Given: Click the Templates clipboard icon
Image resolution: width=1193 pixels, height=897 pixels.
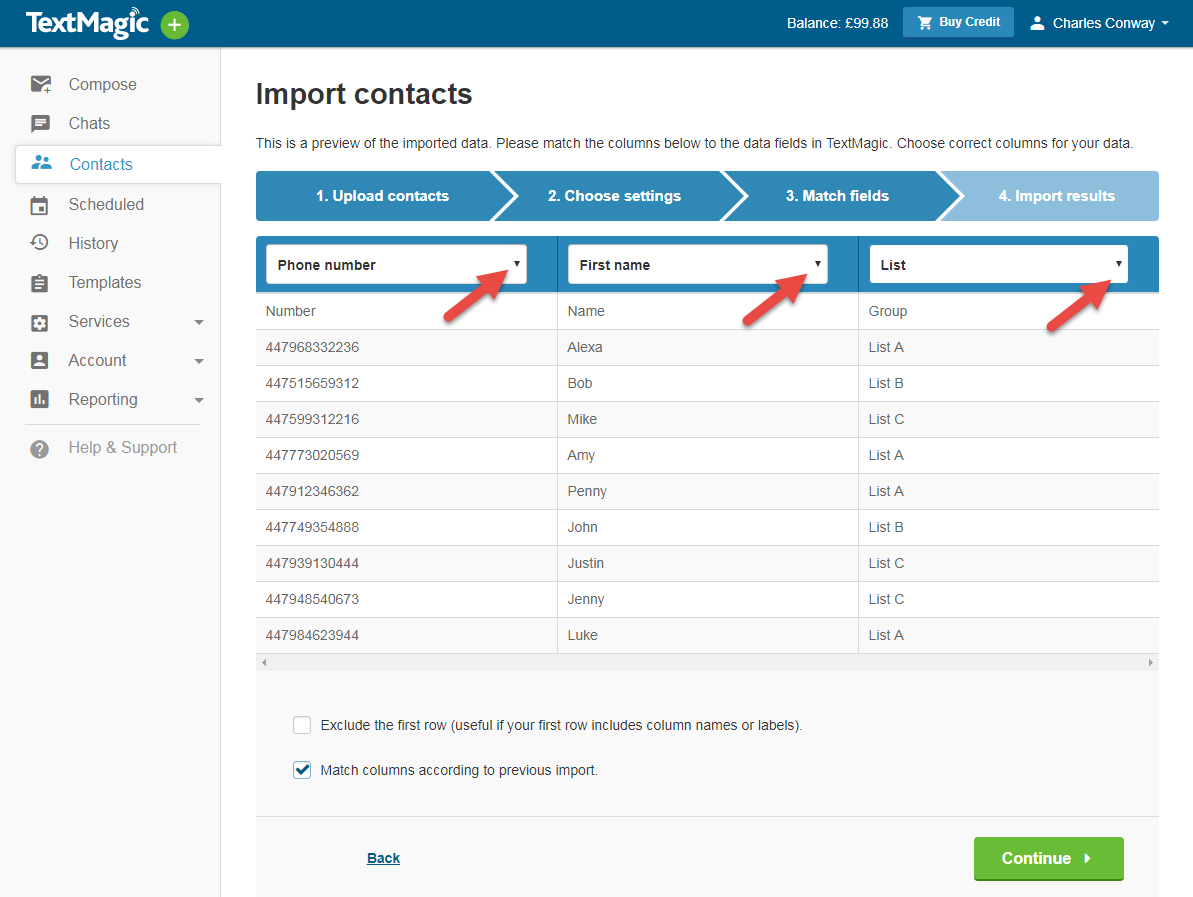Looking at the screenshot, I should pyautogui.click(x=40, y=283).
